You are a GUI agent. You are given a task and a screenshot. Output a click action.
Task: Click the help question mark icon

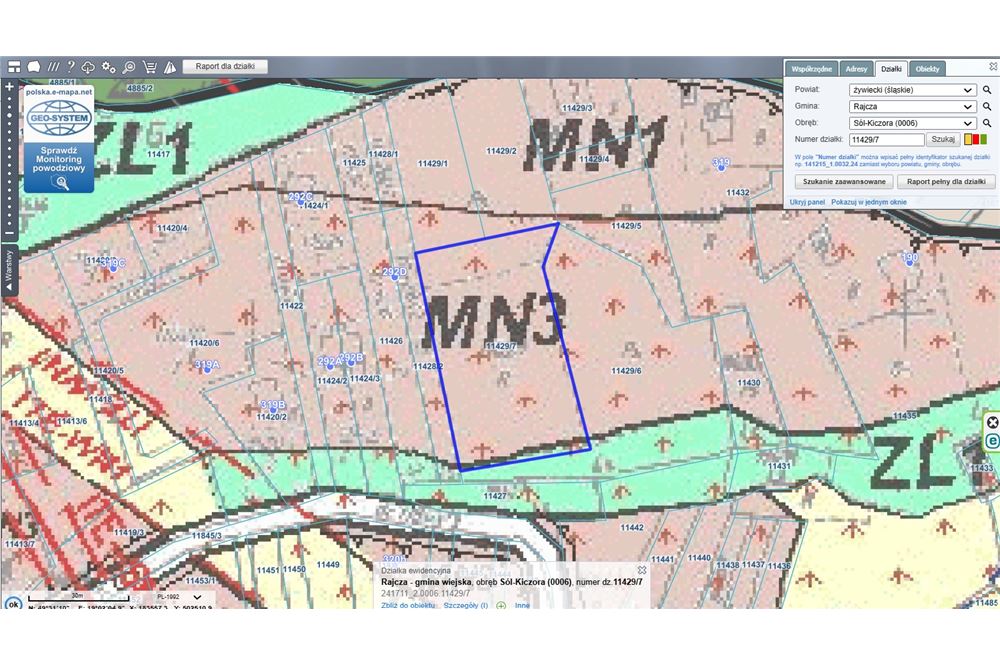tap(71, 67)
